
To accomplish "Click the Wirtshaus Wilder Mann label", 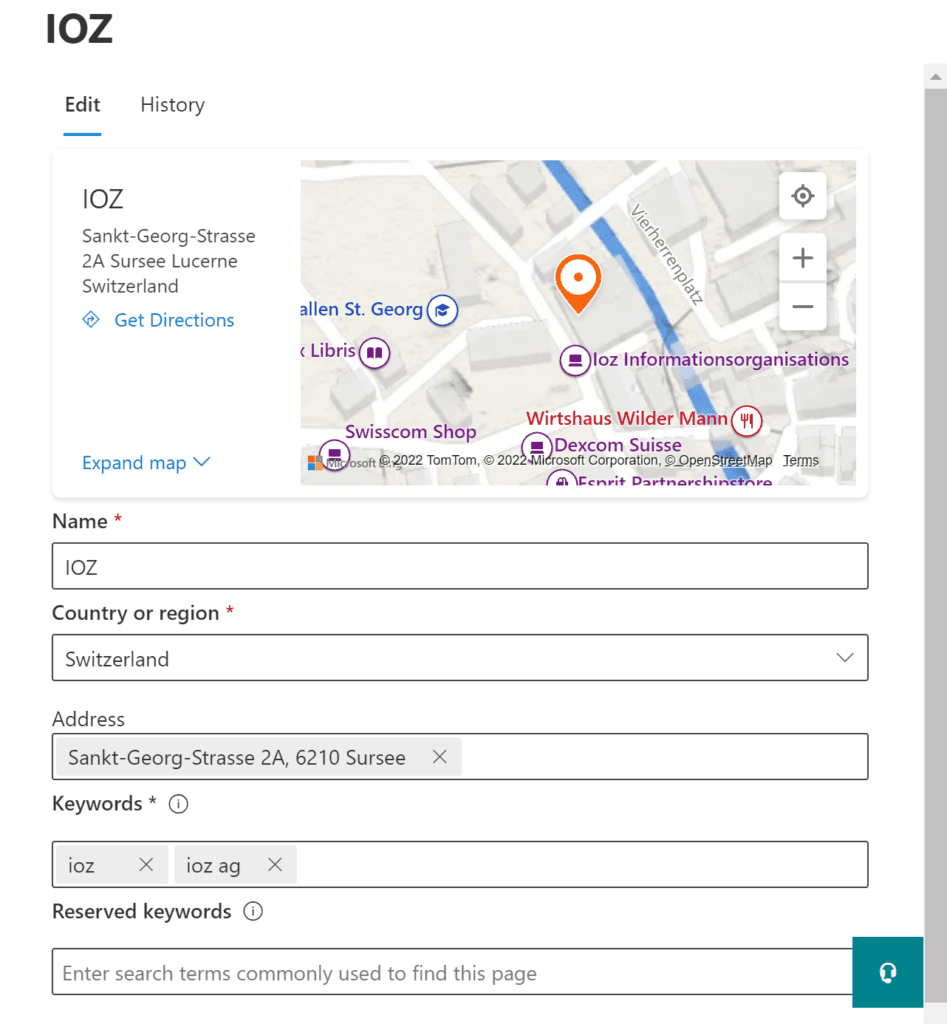I will (627, 419).
